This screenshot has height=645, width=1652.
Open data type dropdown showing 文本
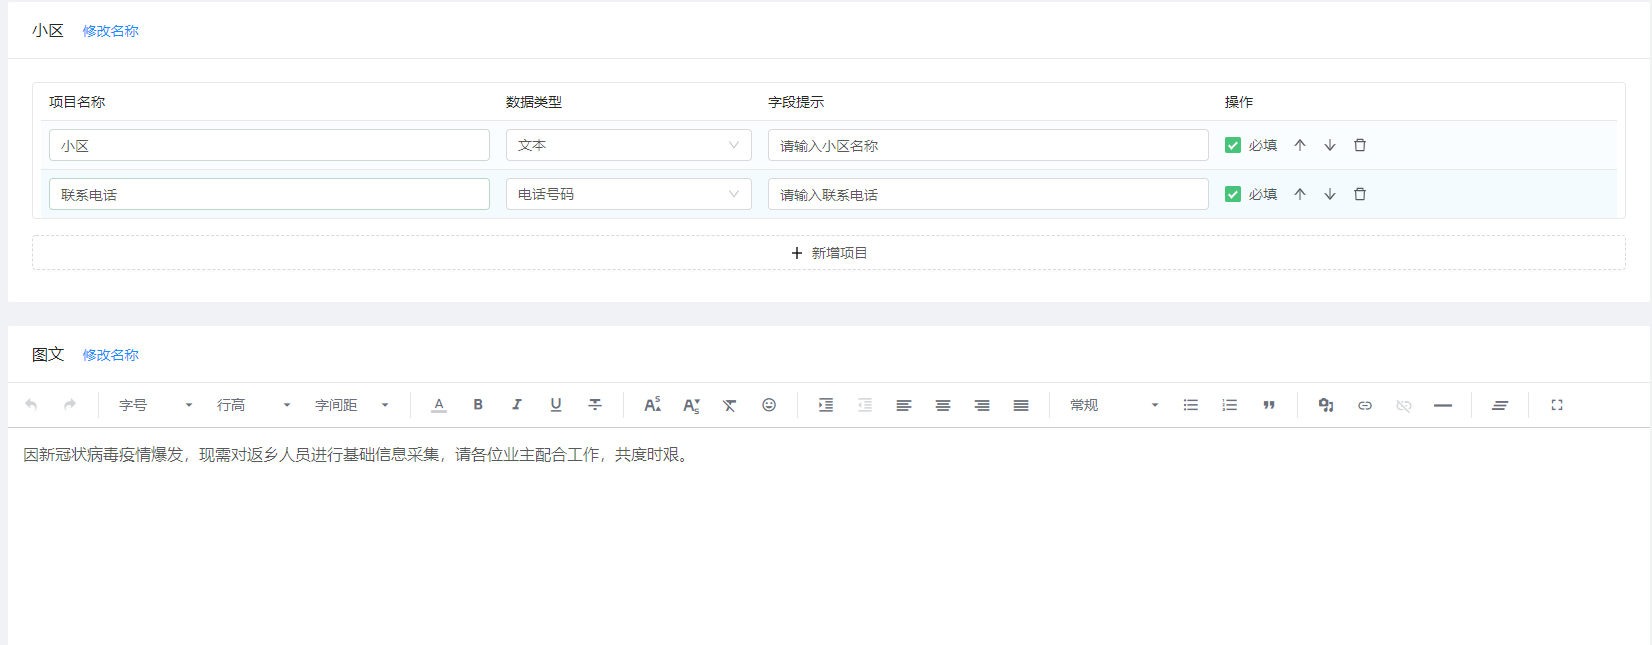[628, 145]
